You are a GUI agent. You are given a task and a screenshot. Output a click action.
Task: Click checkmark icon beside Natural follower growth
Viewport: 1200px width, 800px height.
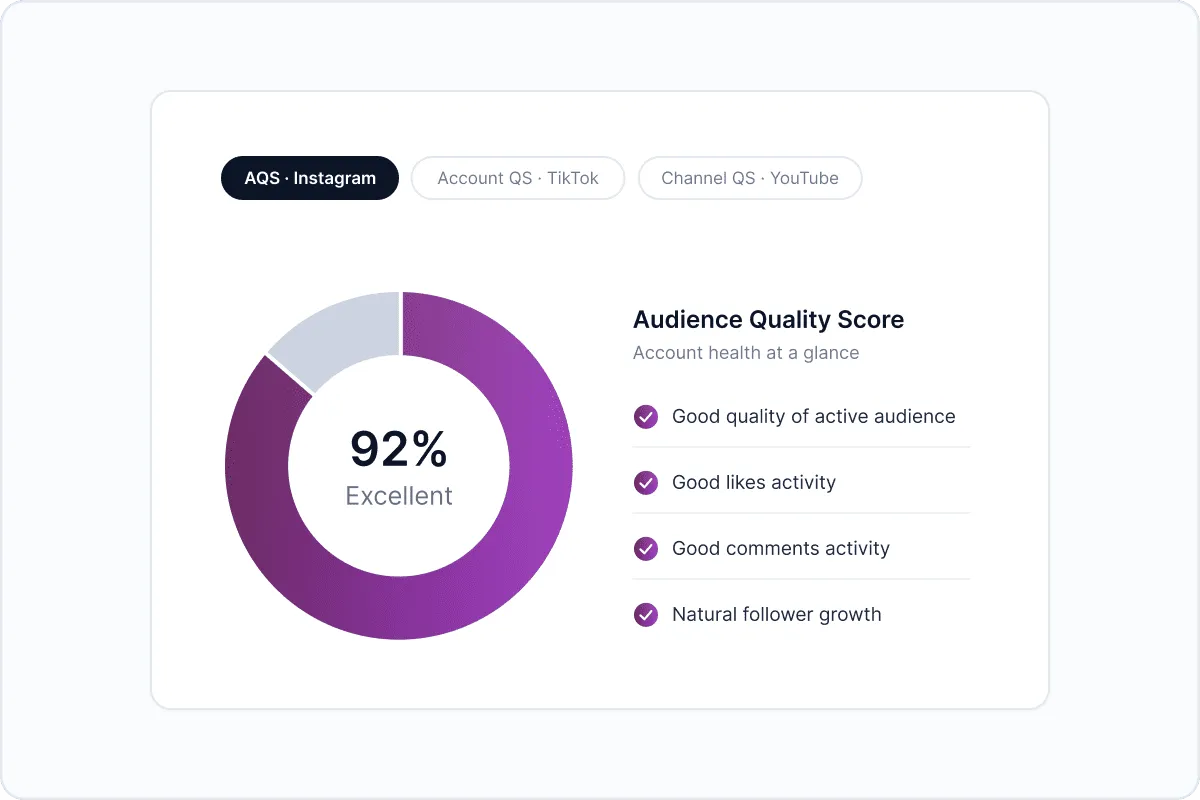[646, 614]
